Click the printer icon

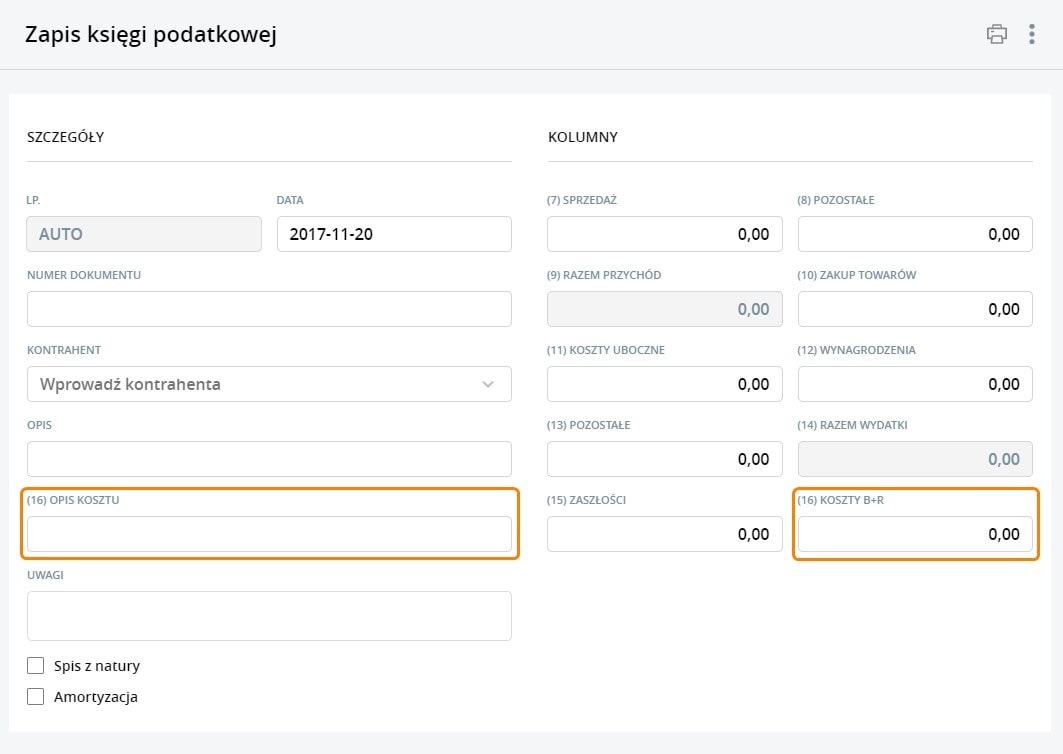996,34
